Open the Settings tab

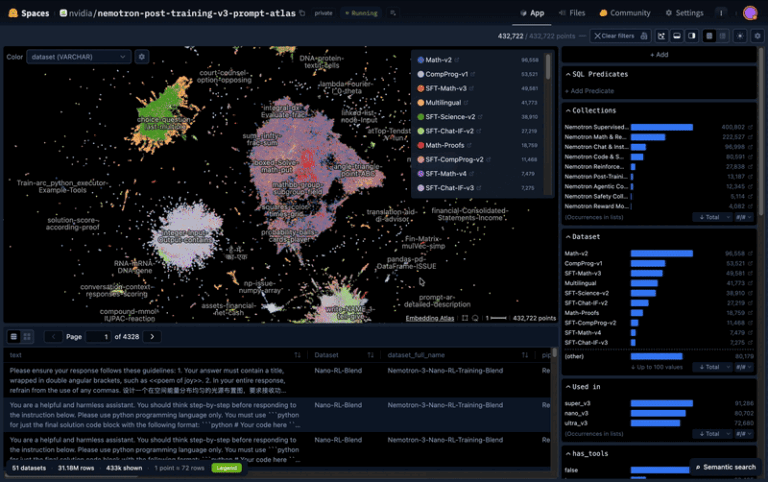[684, 13]
